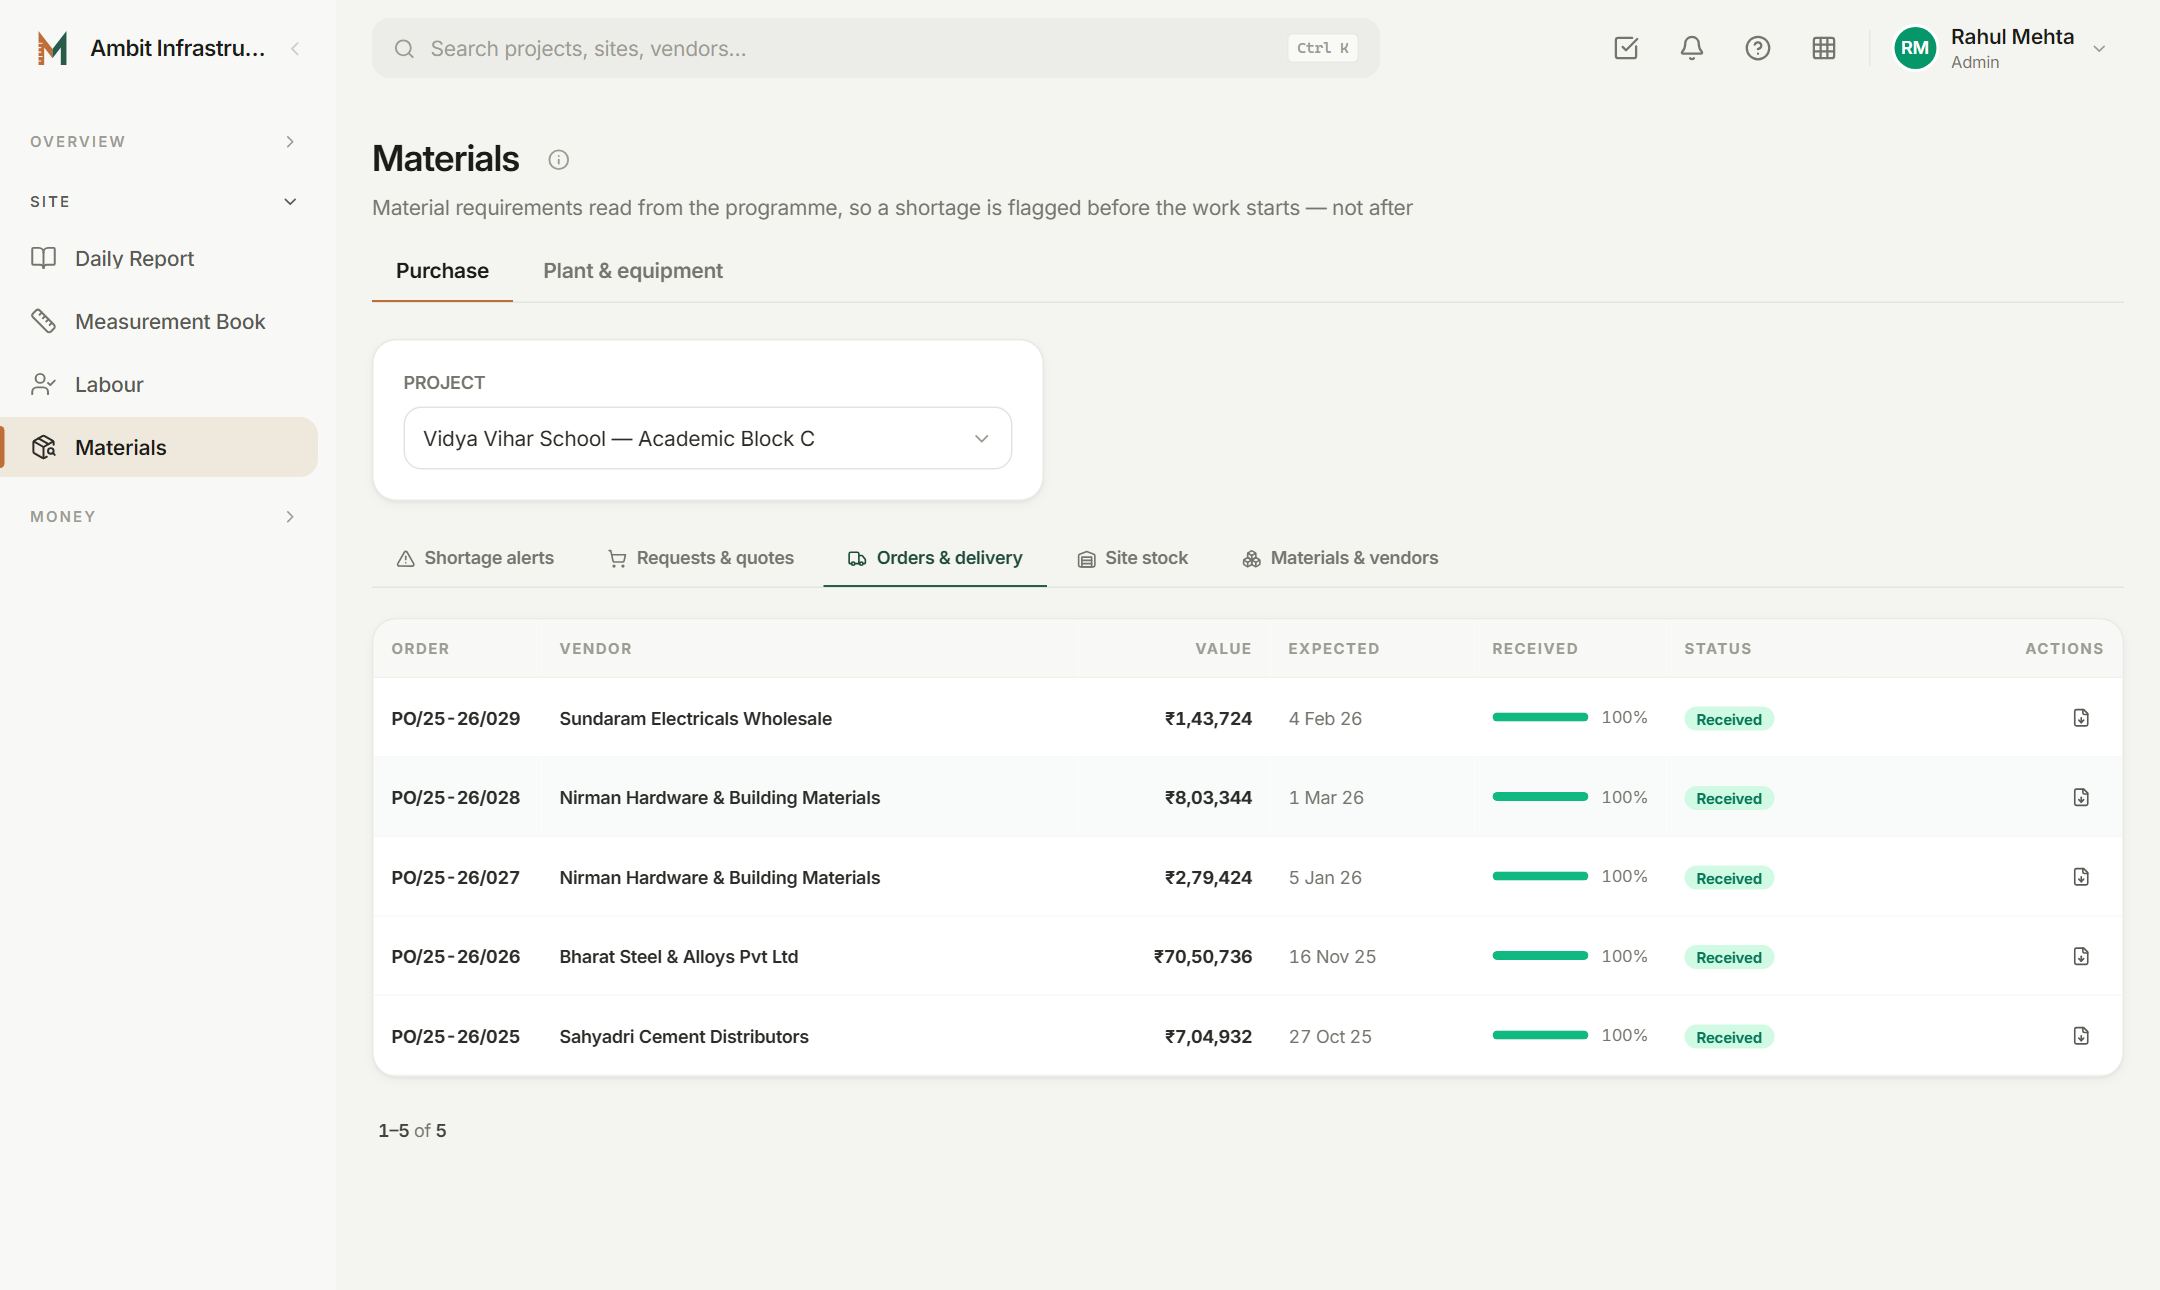Screen dimensions: 2160x1290
Task: Download document for PO/25-26/027
Action: point(2081,877)
